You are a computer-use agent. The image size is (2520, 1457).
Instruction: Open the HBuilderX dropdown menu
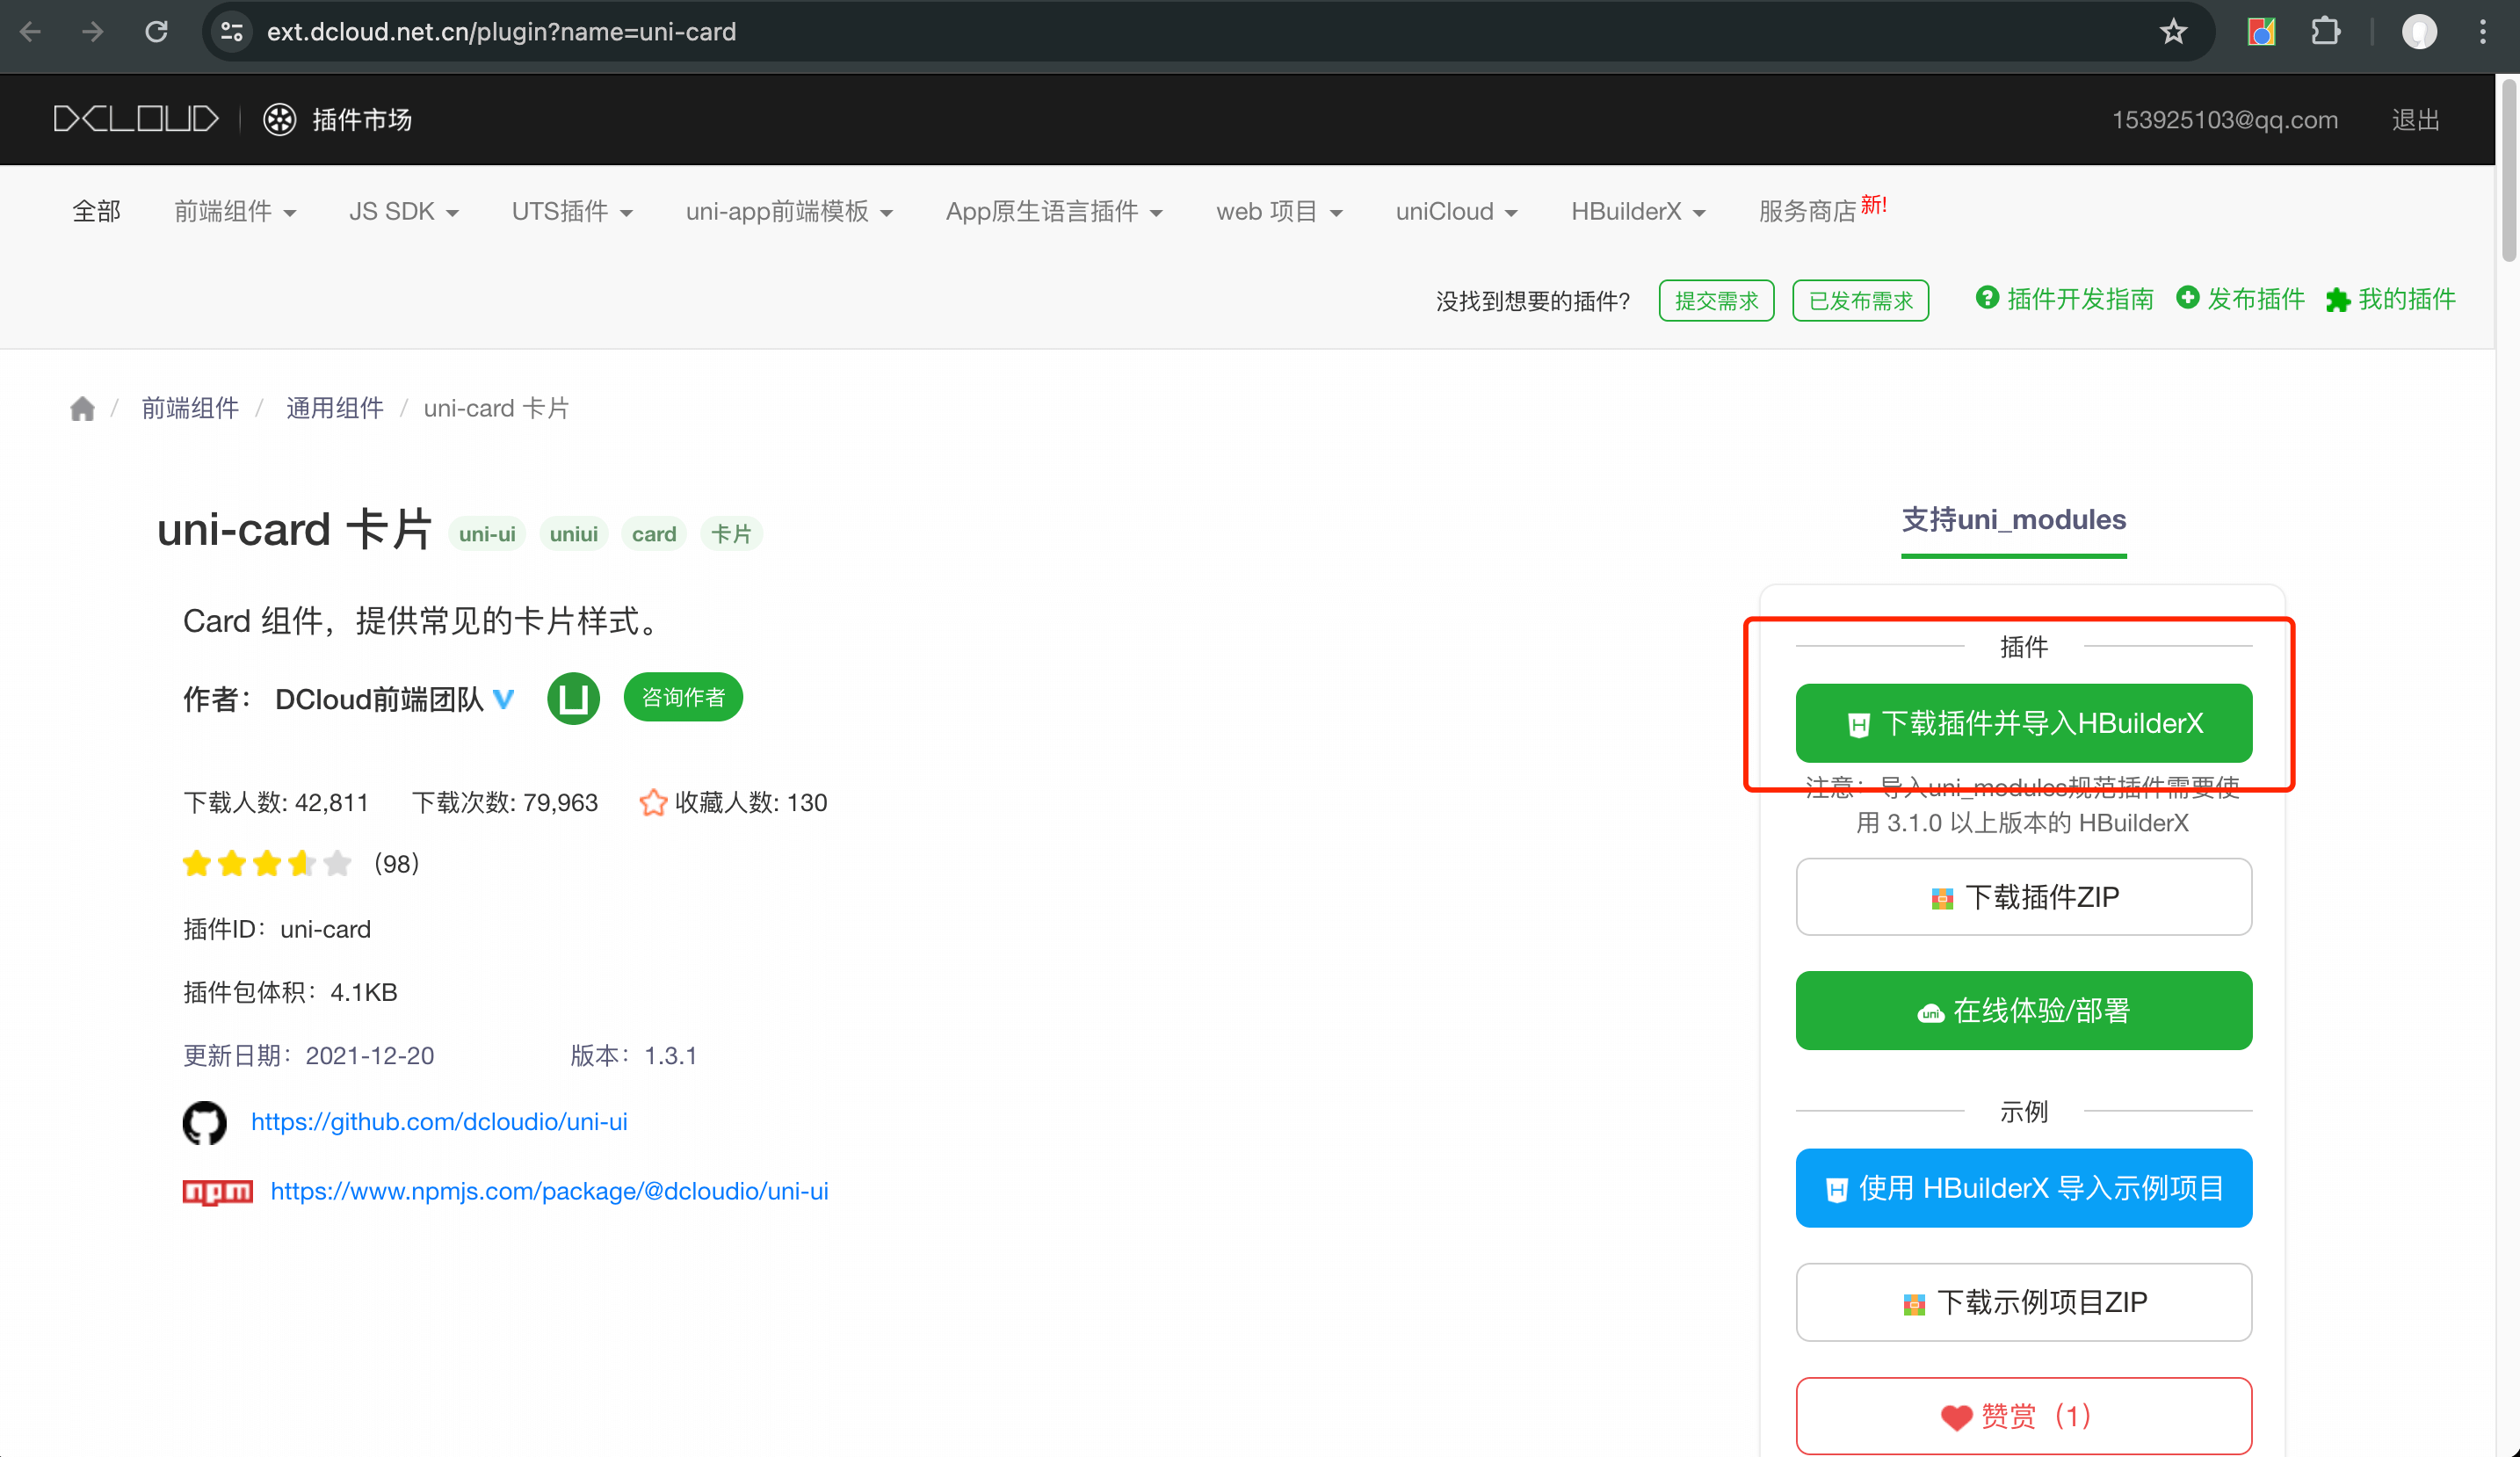1637,212
